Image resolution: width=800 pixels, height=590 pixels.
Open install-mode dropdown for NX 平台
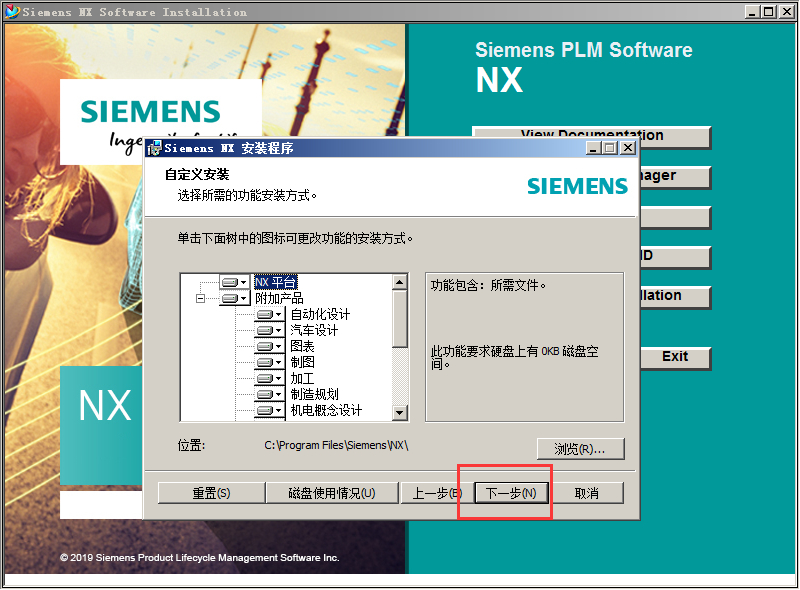pyautogui.click(x=235, y=282)
